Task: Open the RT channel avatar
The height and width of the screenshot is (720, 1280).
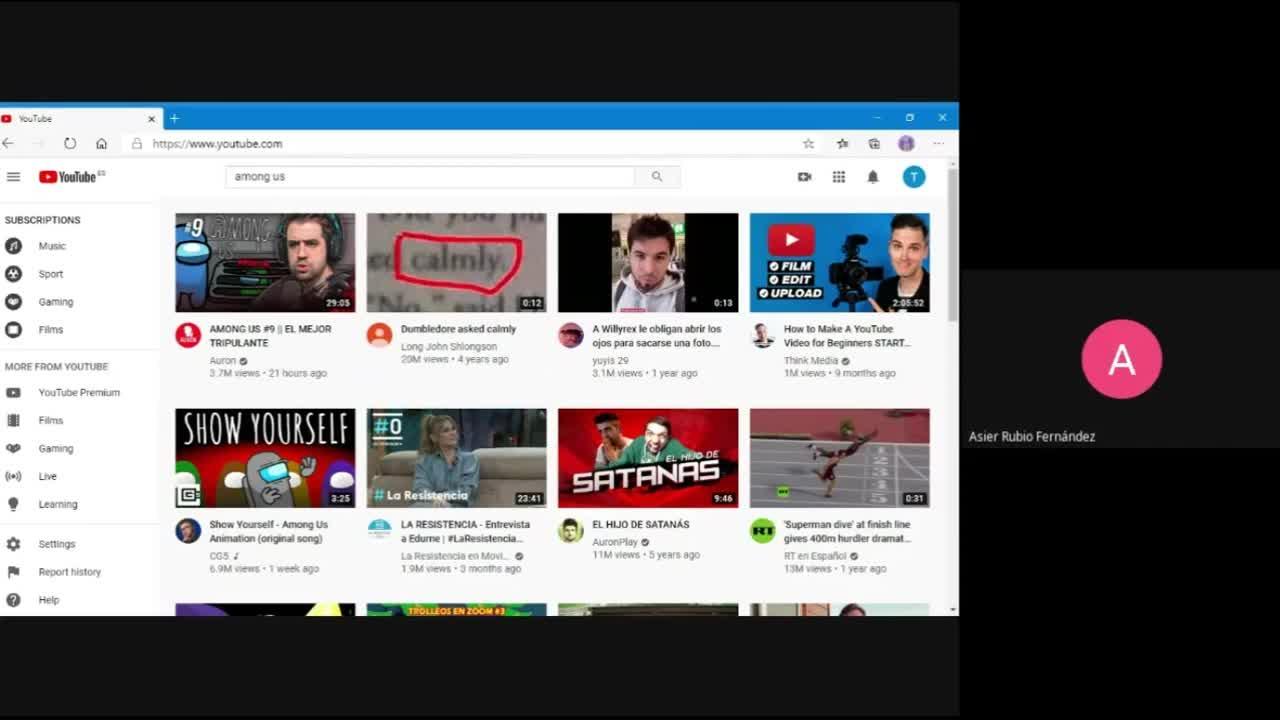Action: [763, 531]
